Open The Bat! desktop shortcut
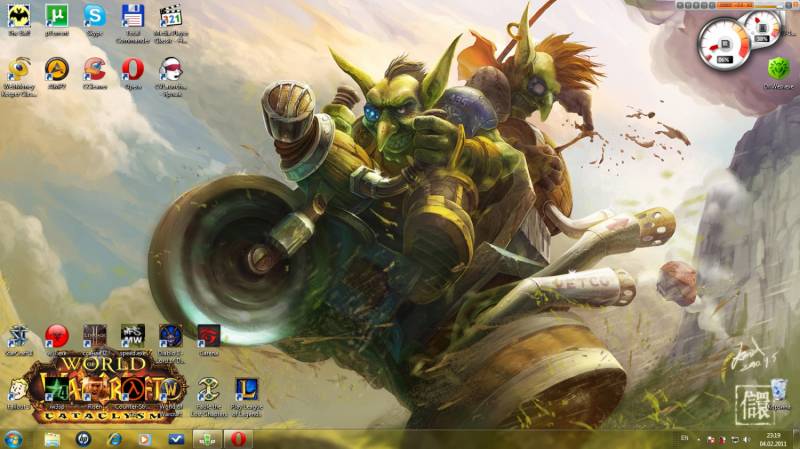The height and width of the screenshot is (449, 800). [19, 19]
